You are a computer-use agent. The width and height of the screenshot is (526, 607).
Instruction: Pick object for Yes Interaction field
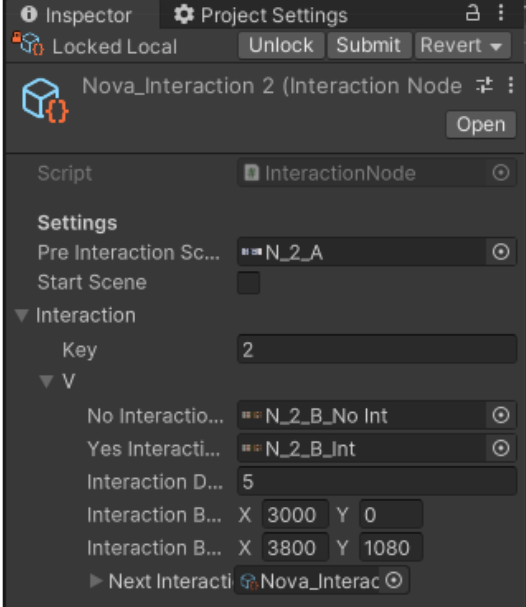501,448
